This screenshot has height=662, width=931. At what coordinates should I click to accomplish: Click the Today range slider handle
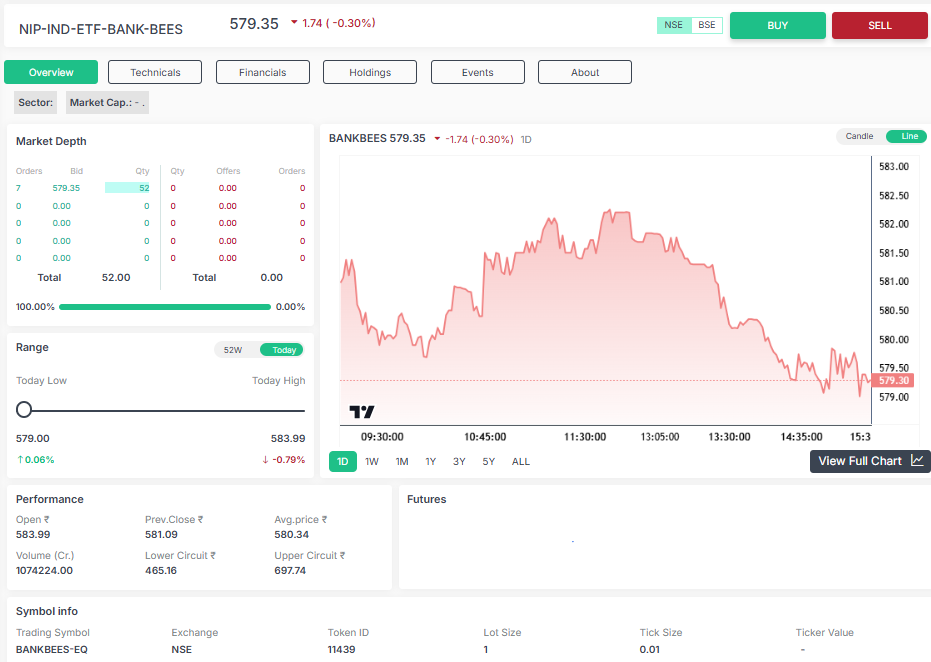24,410
